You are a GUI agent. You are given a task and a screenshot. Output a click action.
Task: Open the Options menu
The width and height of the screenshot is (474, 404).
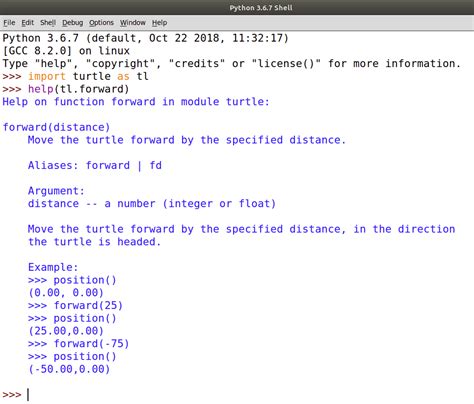(x=101, y=23)
